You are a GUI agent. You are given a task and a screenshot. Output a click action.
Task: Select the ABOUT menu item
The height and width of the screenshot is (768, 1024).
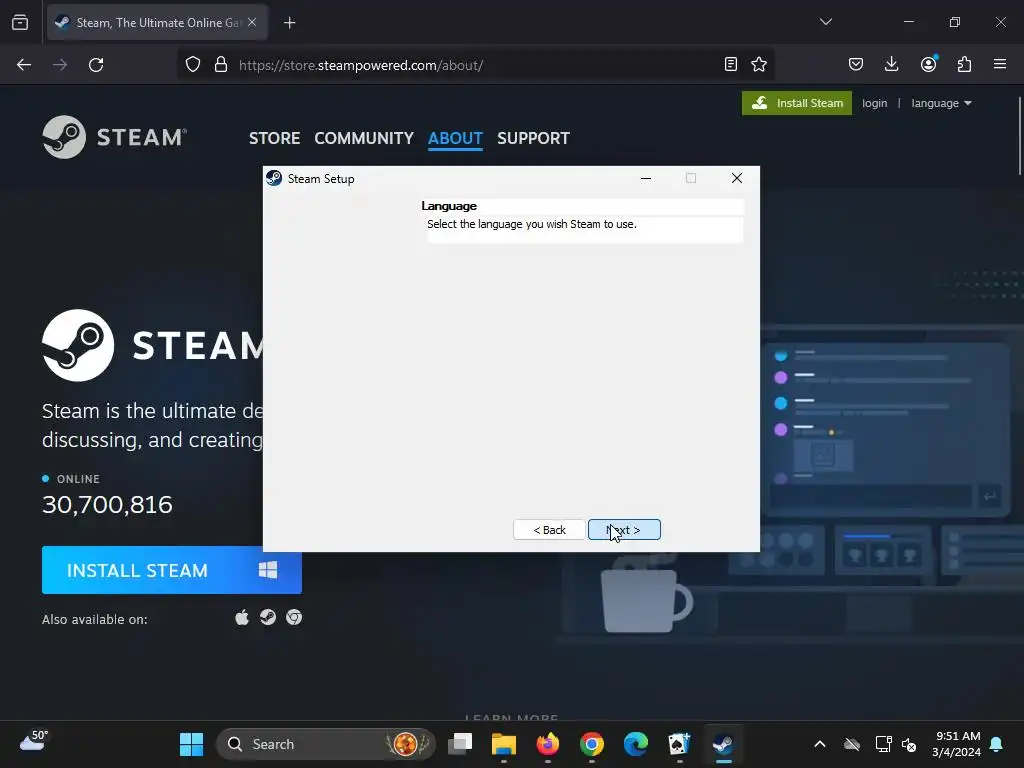[455, 138]
